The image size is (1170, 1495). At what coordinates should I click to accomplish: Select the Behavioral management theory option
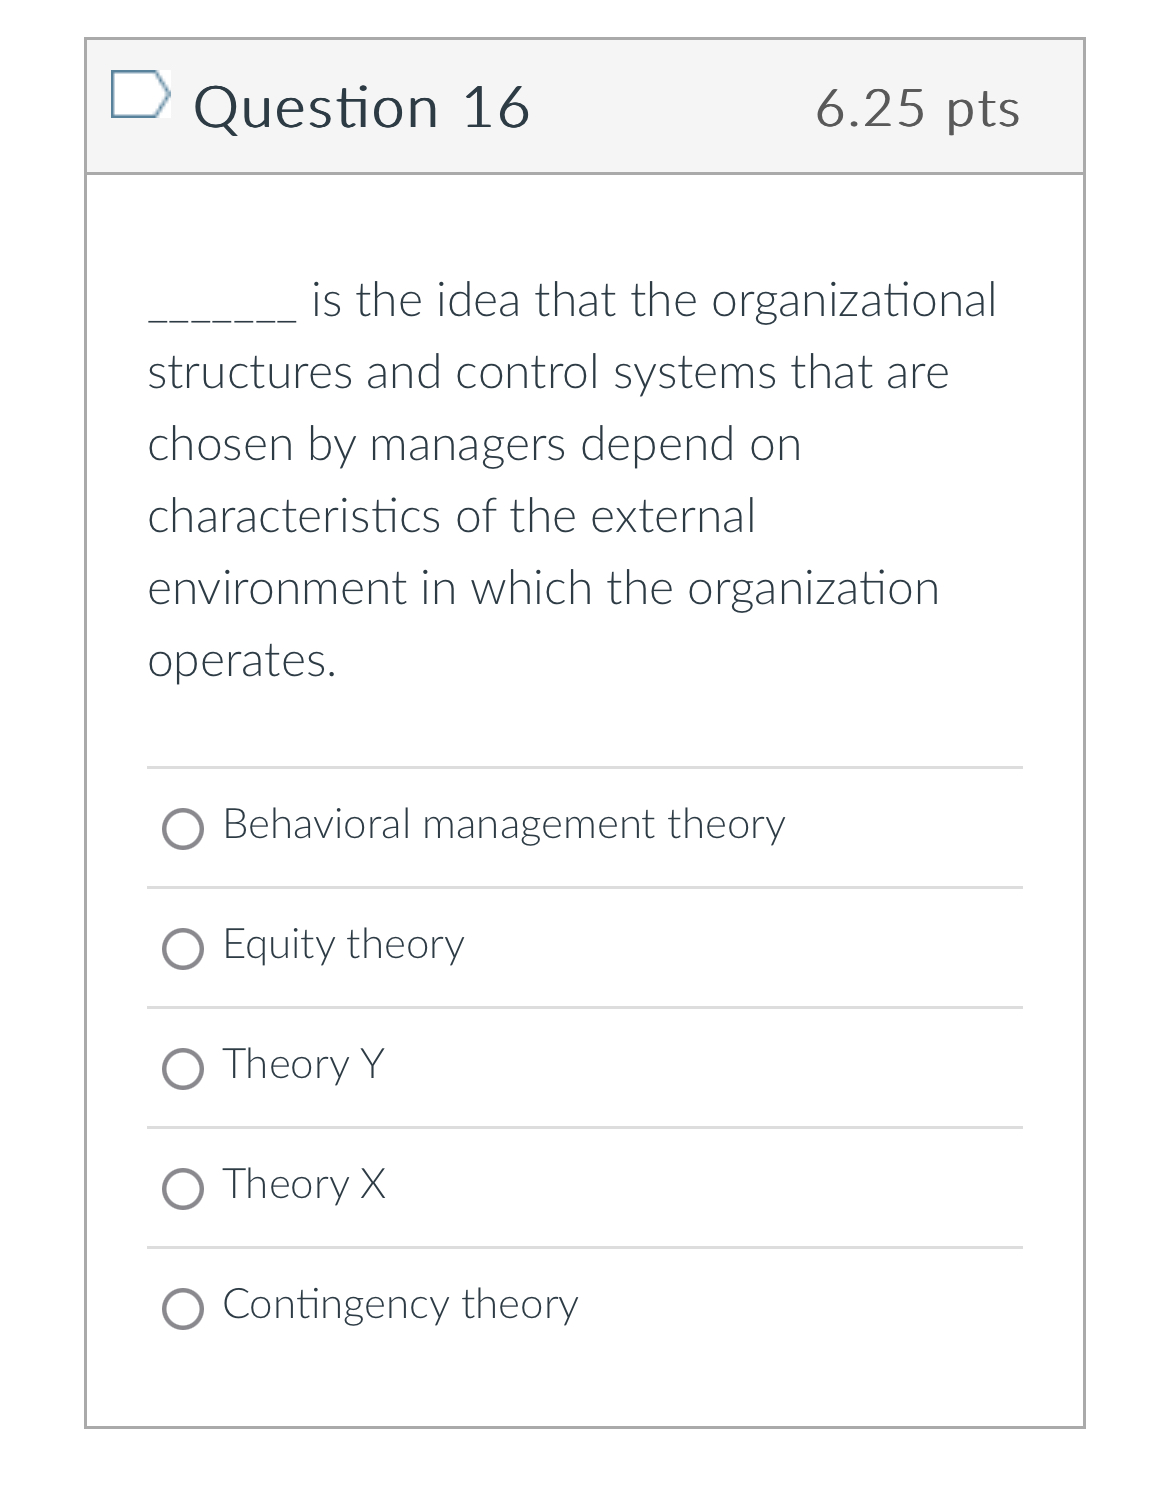click(185, 829)
